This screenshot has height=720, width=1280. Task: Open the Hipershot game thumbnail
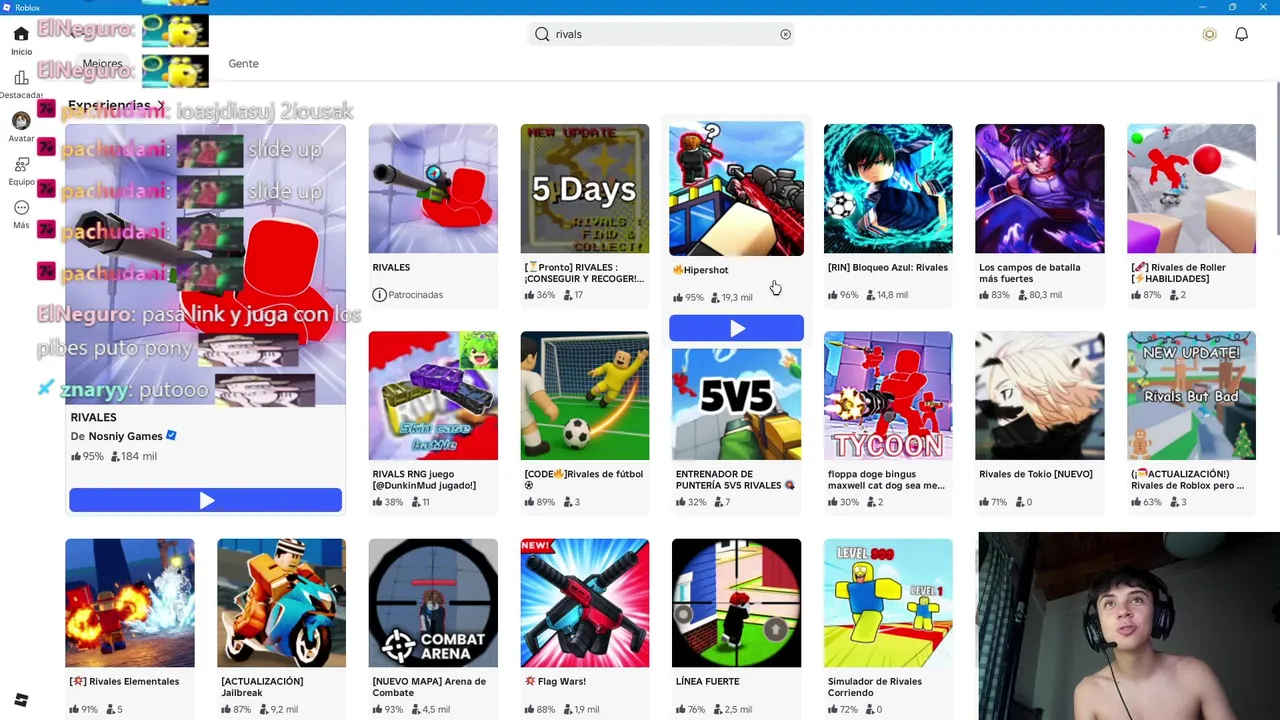(736, 189)
